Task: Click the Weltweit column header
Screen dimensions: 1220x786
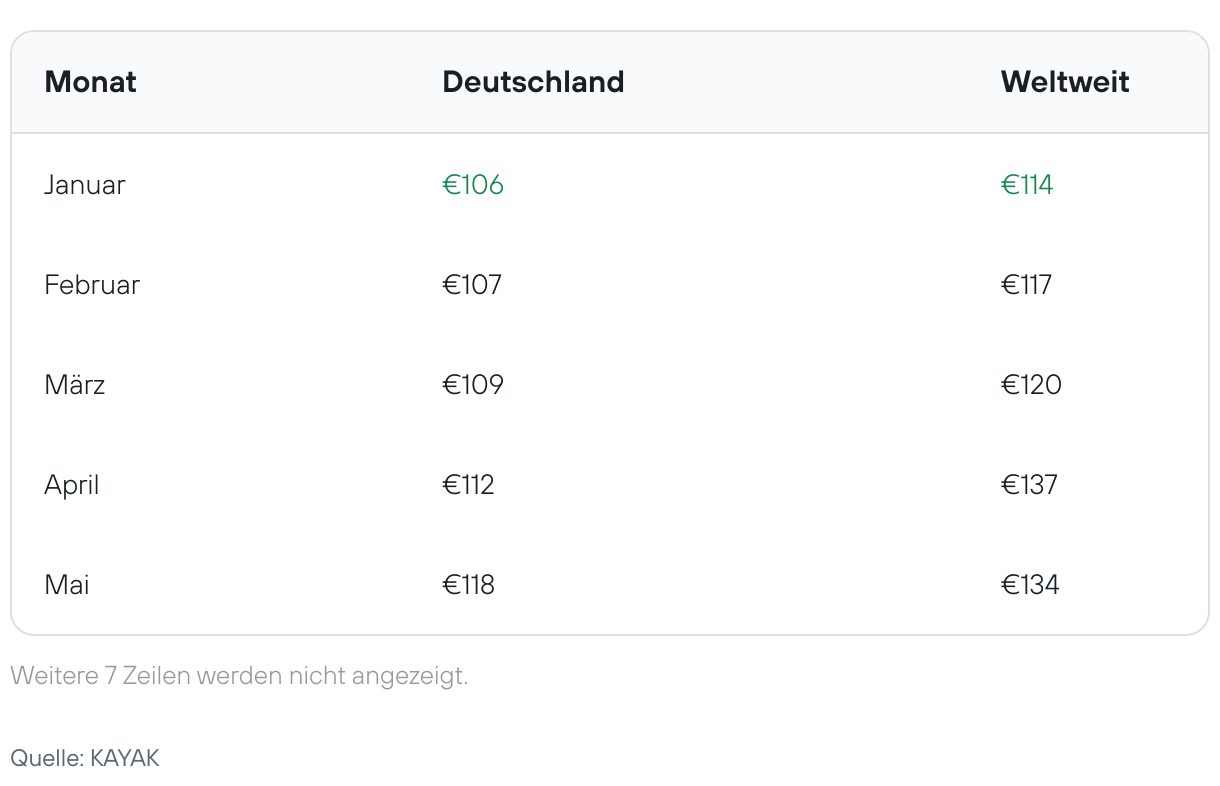Action: click(1065, 82)
